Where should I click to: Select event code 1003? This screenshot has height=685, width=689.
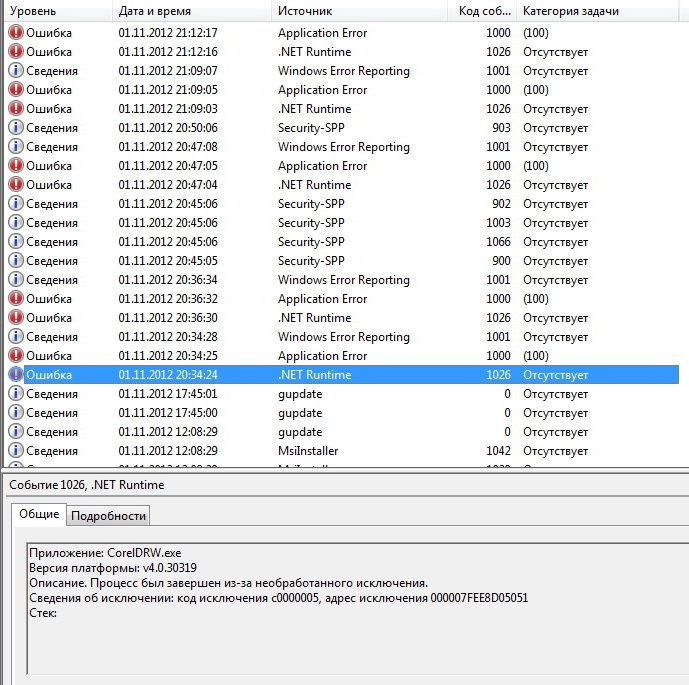coord(498,223)
